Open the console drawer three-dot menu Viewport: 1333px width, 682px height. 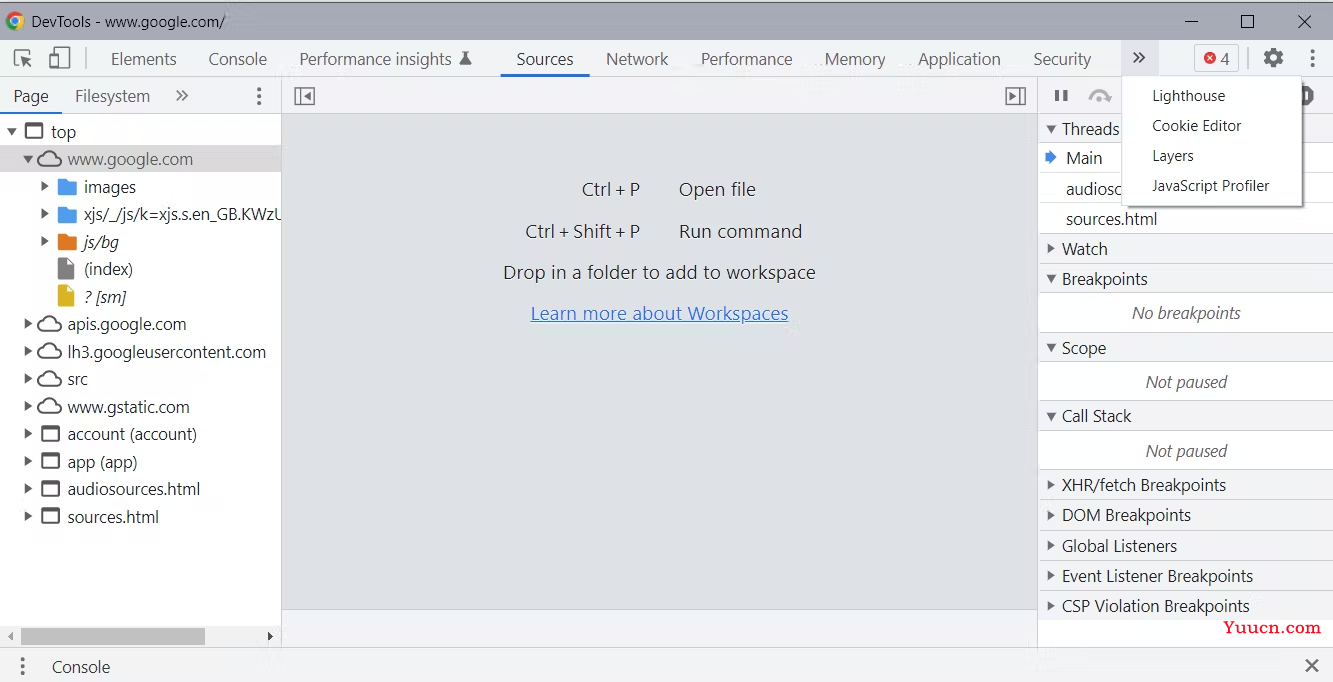click(22, 667)
